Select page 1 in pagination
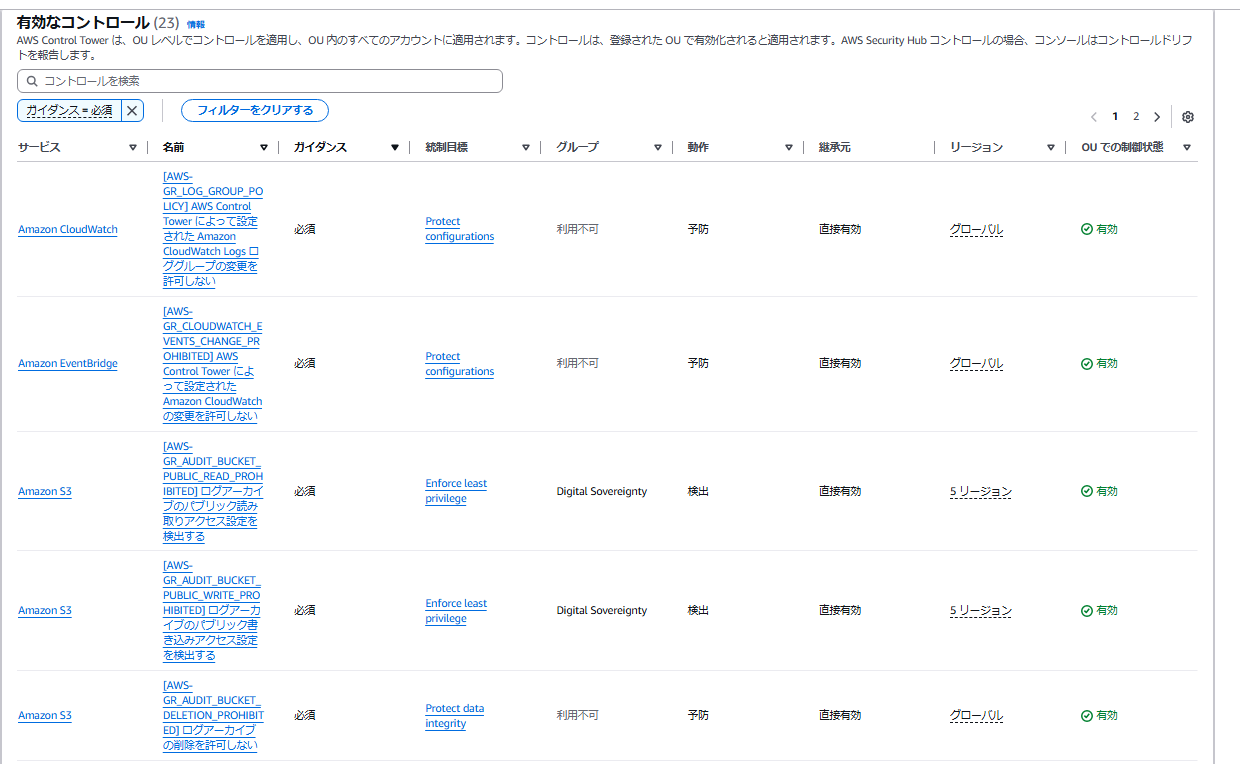Screen dimensions: 1240x764 click(x=1116, y=117)
